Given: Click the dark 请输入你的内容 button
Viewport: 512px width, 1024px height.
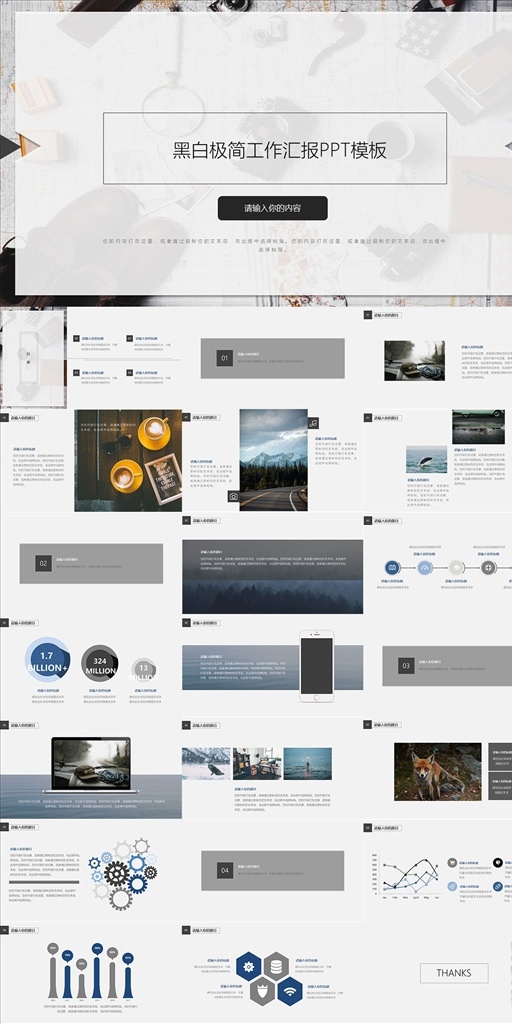Looking at the screenshot, I should pyautogui.click(x=272, y=208).
